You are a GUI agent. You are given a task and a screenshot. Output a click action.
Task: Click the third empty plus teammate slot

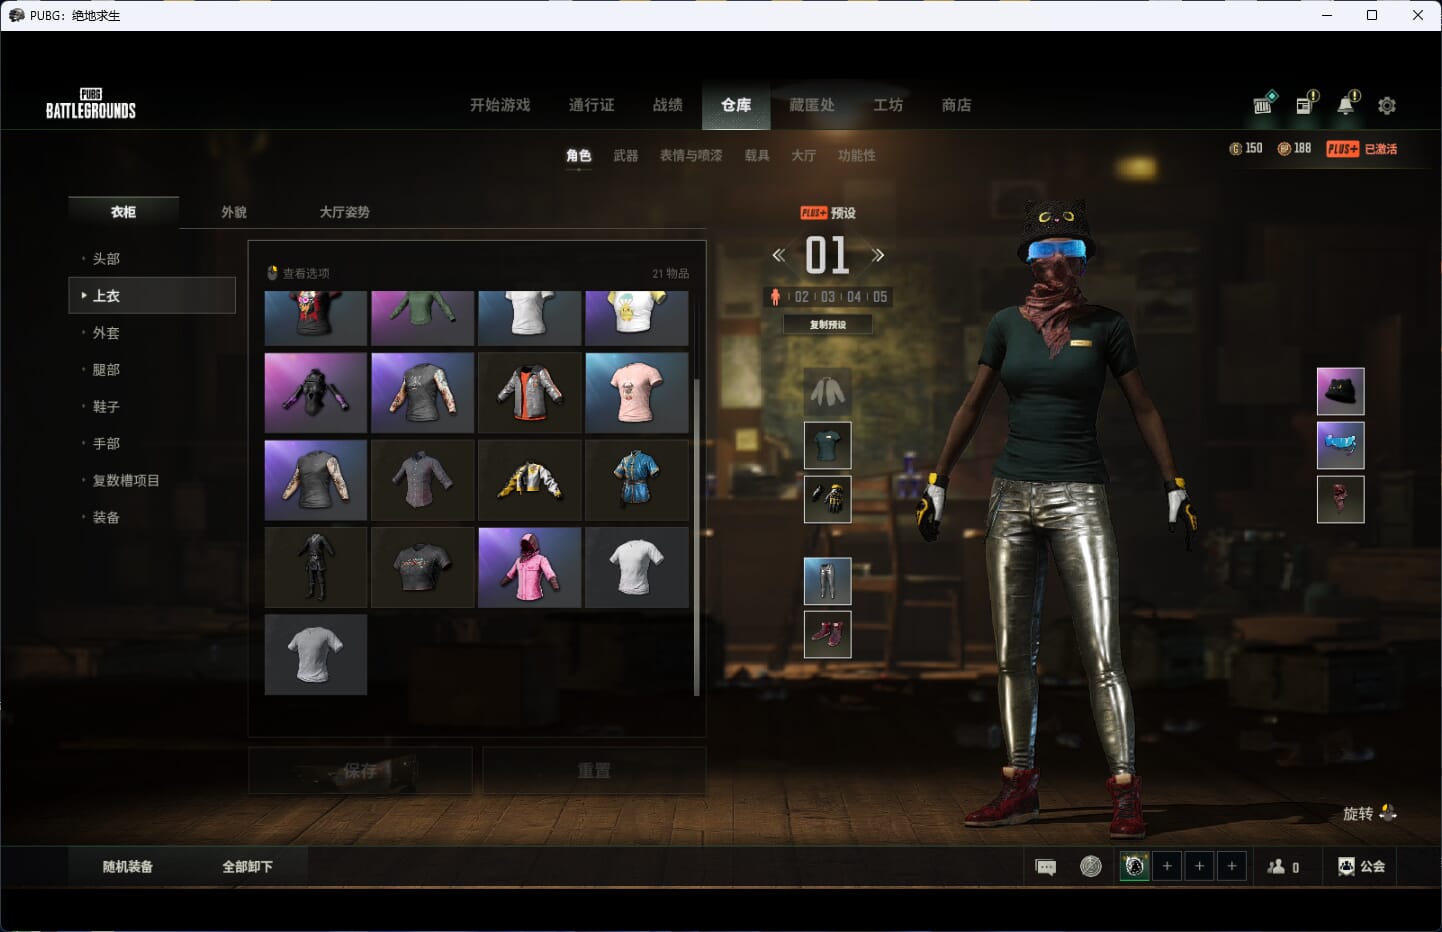point(1232,866)
